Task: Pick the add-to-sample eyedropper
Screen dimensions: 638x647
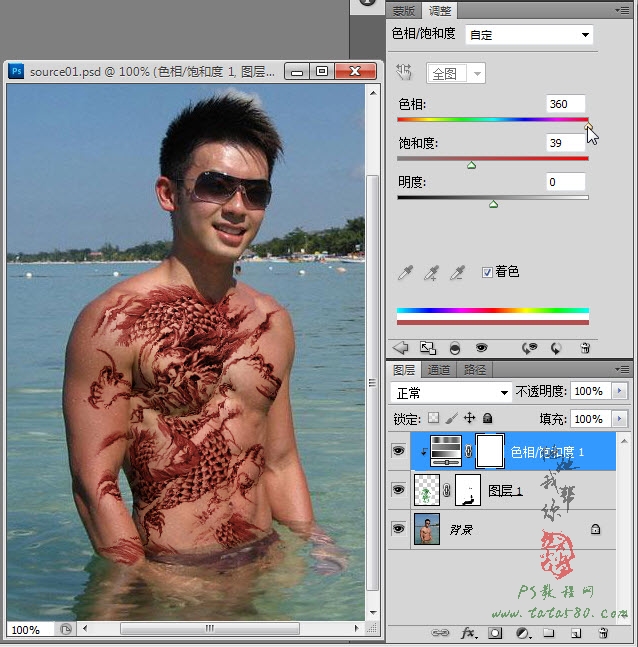Action: [x=432, y=272]
